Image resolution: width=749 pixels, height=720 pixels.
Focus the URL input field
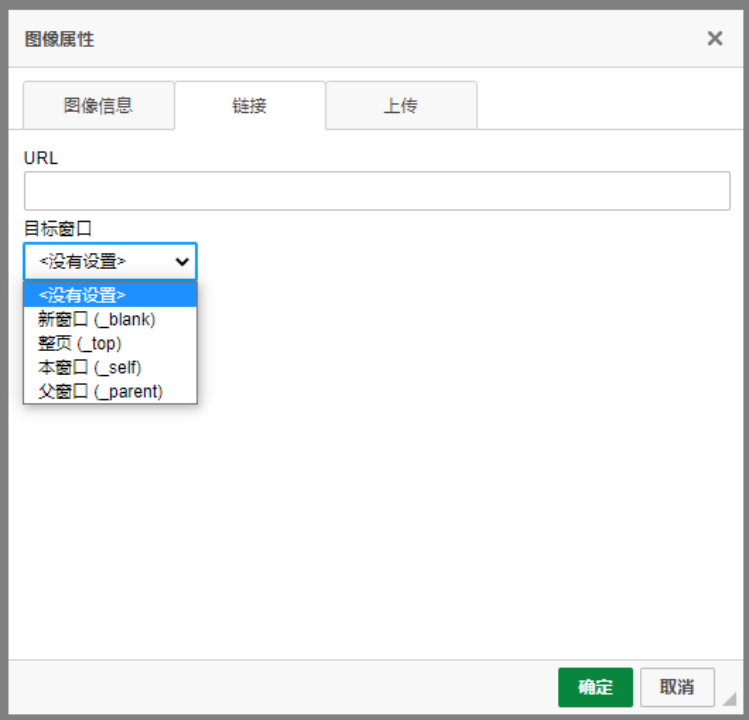[x=376, y=191]
